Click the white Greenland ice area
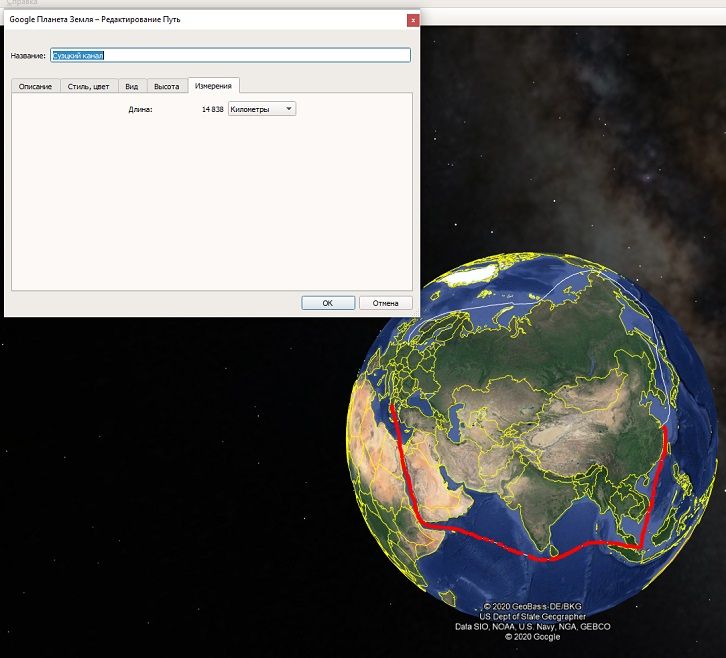 coord(468,276)
